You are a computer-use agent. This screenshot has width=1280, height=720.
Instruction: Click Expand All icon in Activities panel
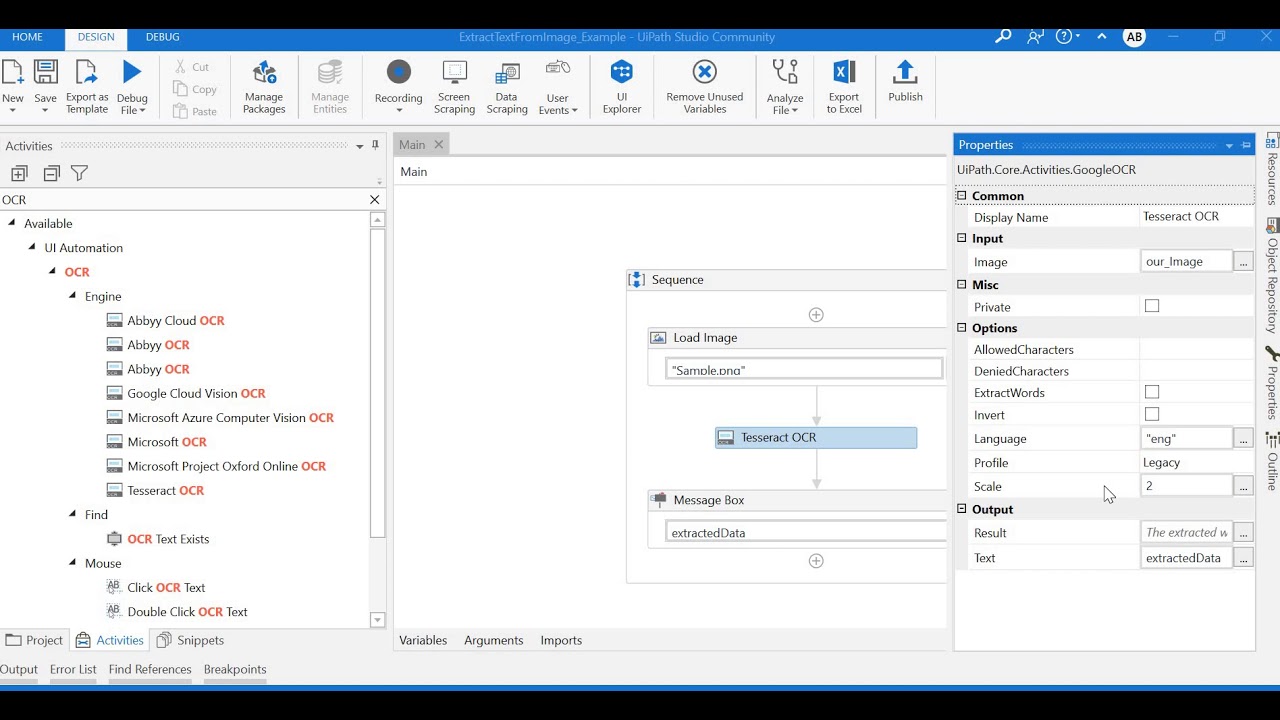19,173
